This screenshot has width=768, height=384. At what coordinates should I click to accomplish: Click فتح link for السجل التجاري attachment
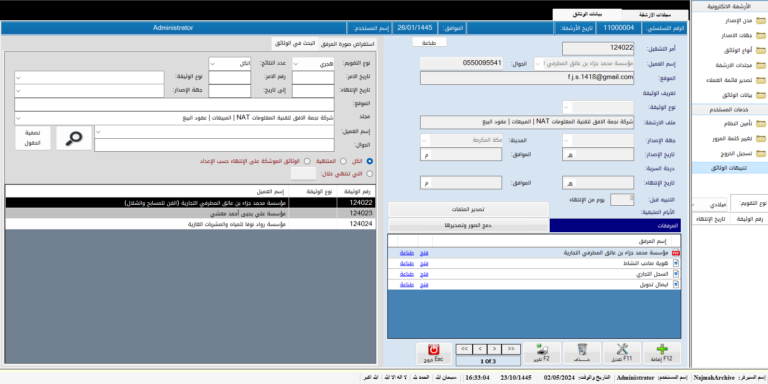pyautogui.click(x=425, y=274)
